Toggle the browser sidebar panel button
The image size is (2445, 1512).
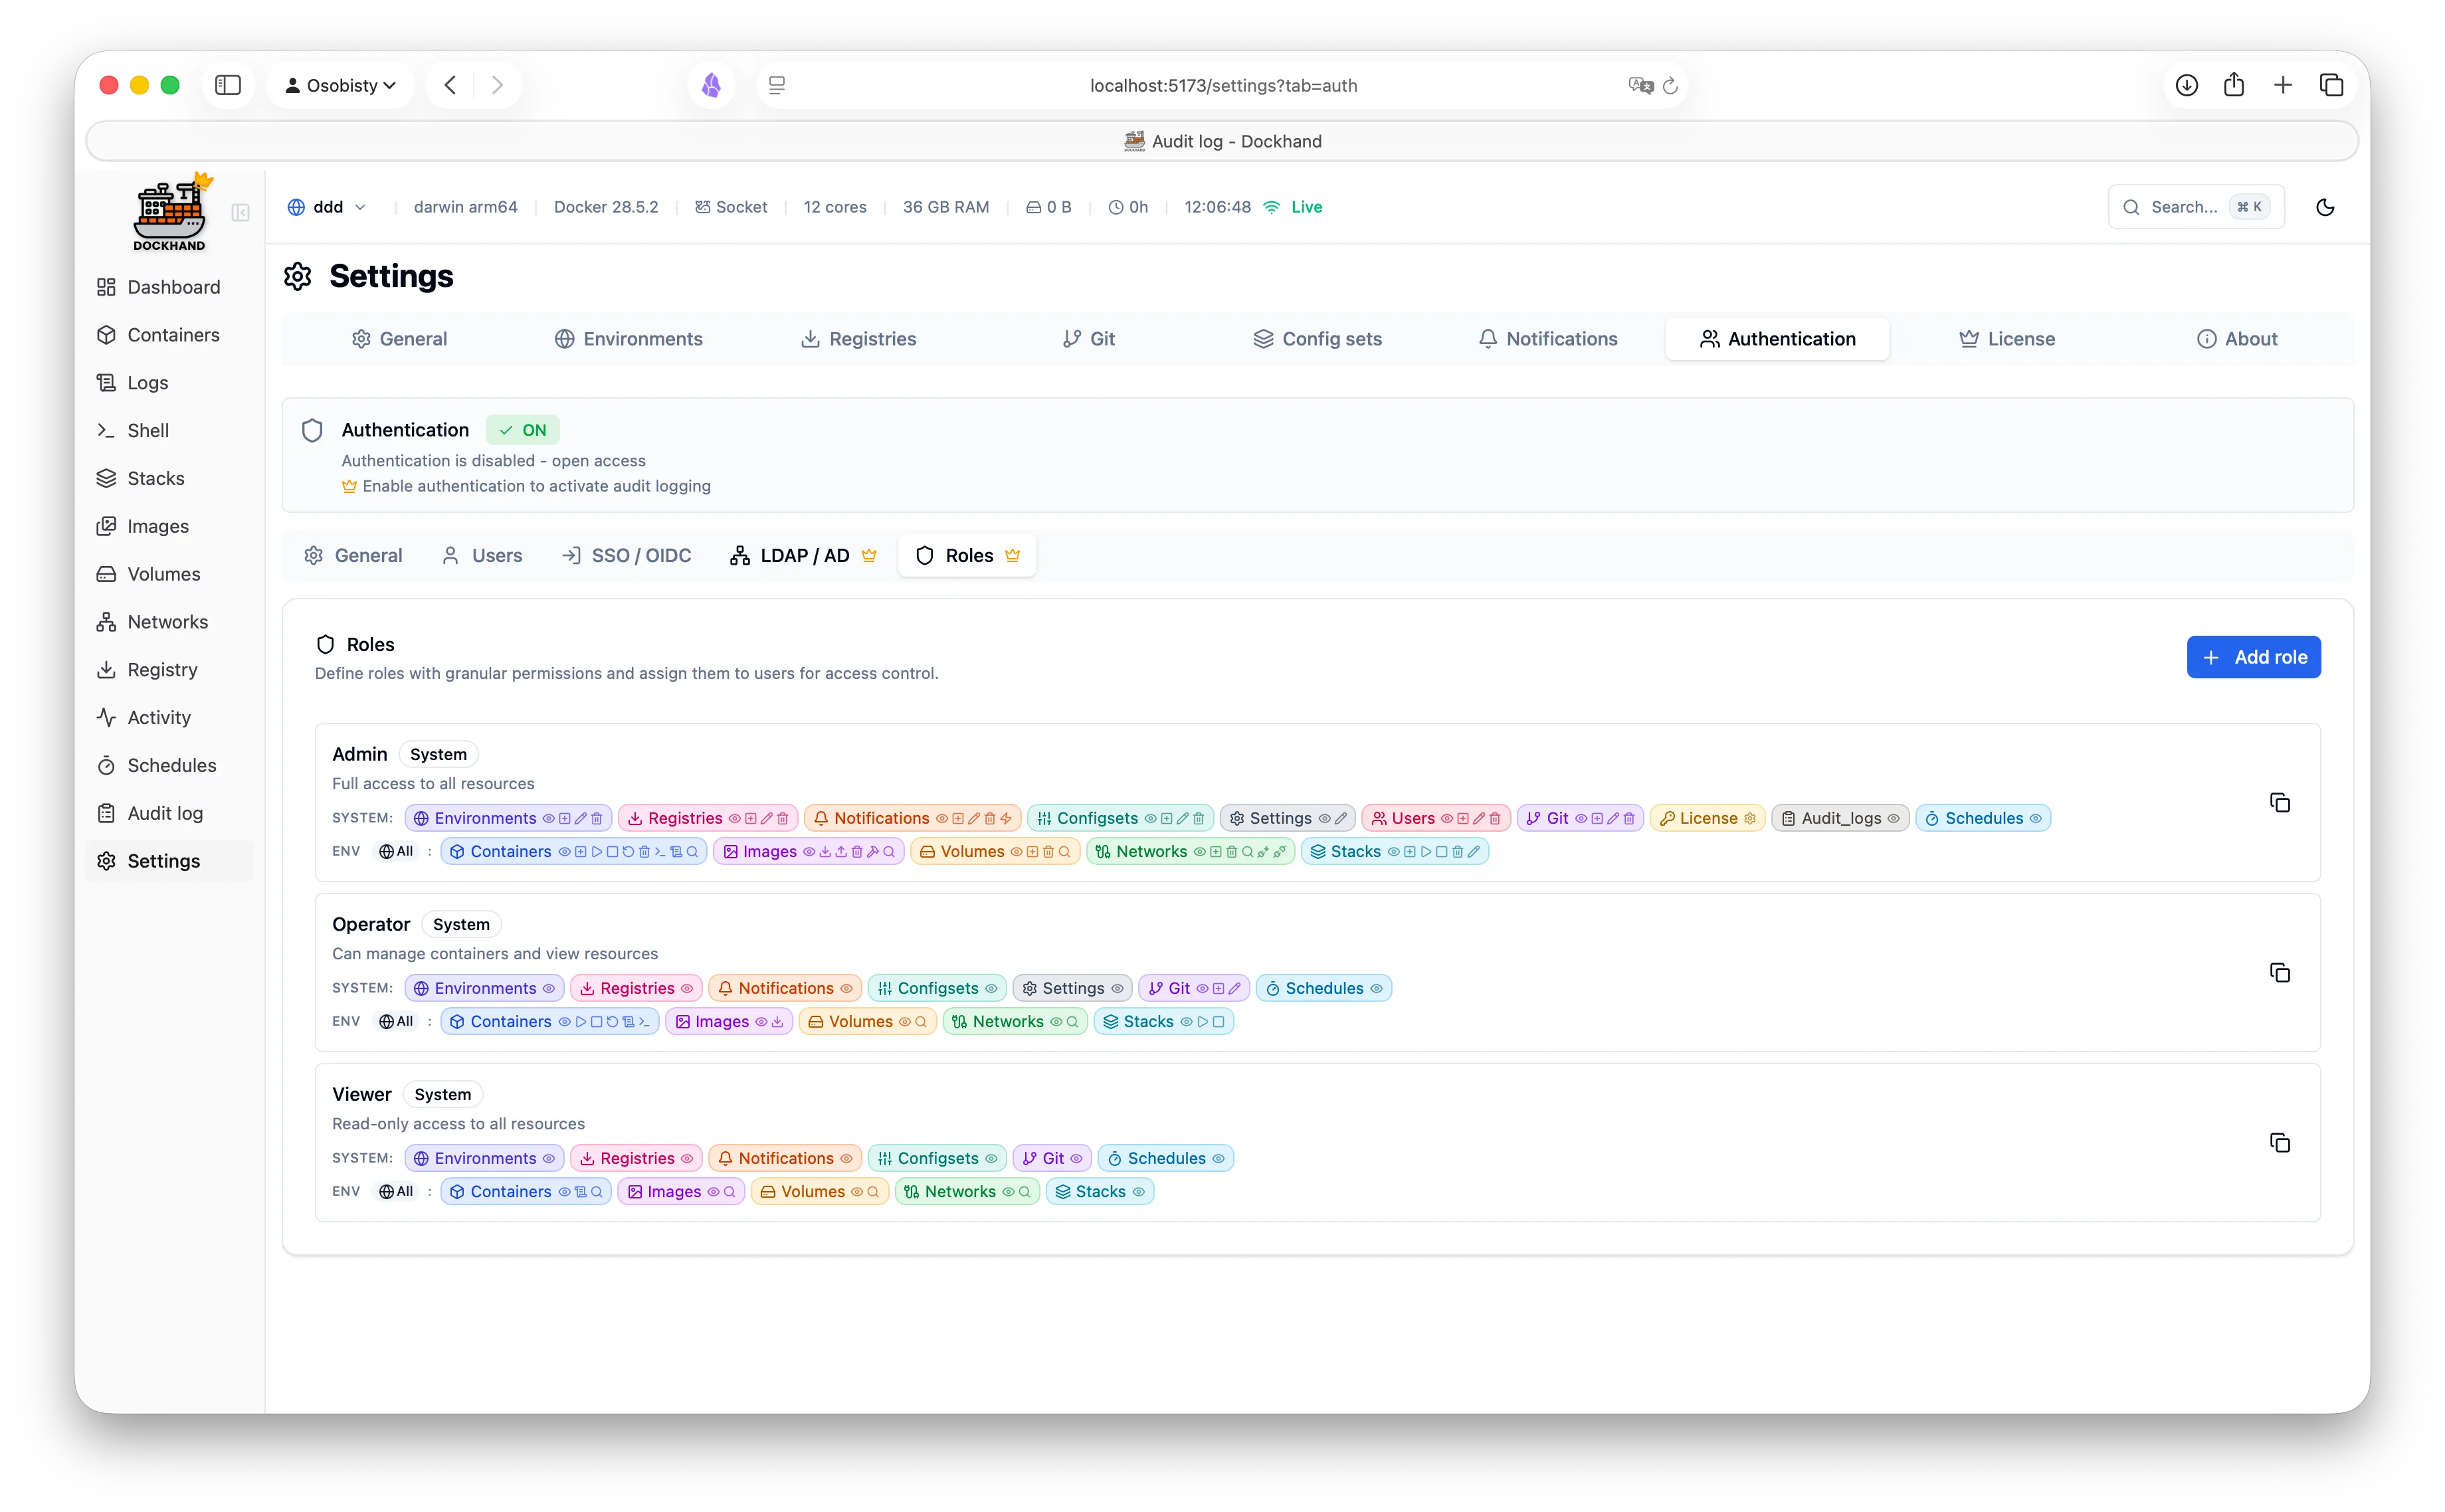coord(228,85)
